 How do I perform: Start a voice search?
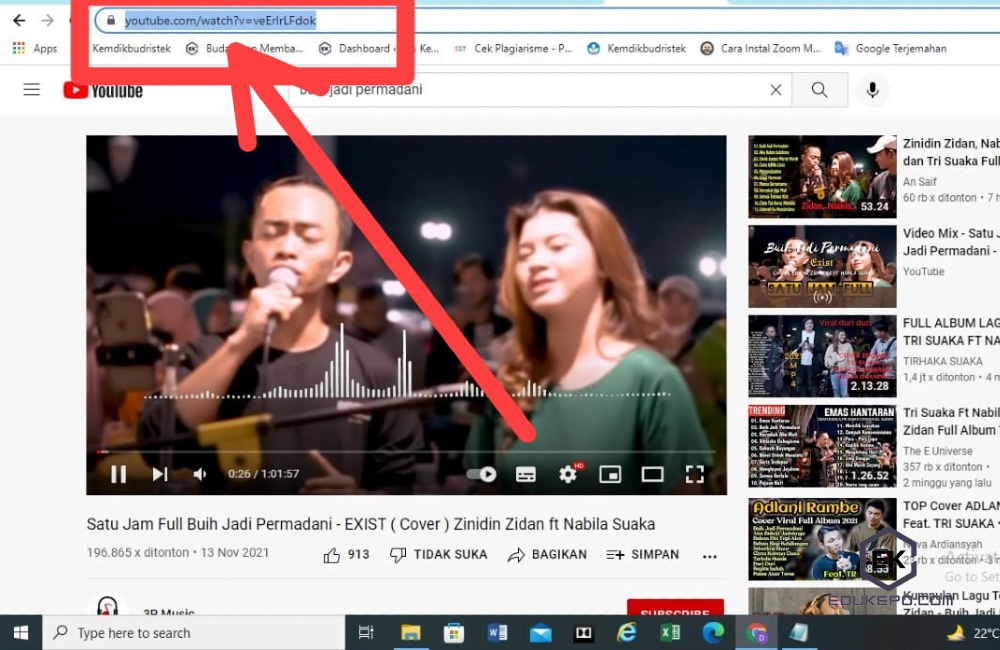(x=872, y=90)
